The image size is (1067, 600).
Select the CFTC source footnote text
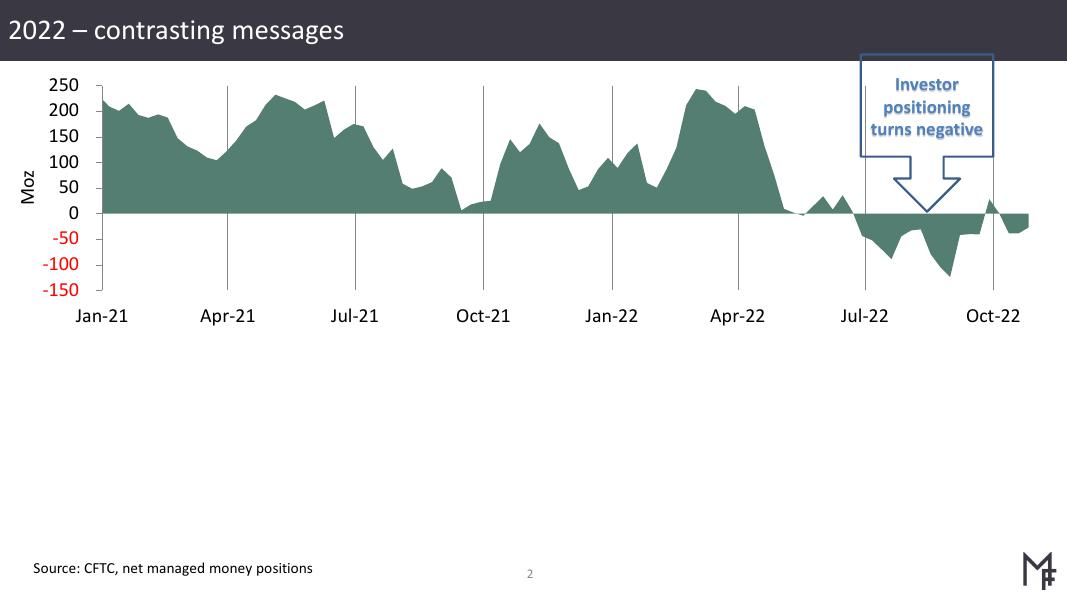(x=173, y=568)
